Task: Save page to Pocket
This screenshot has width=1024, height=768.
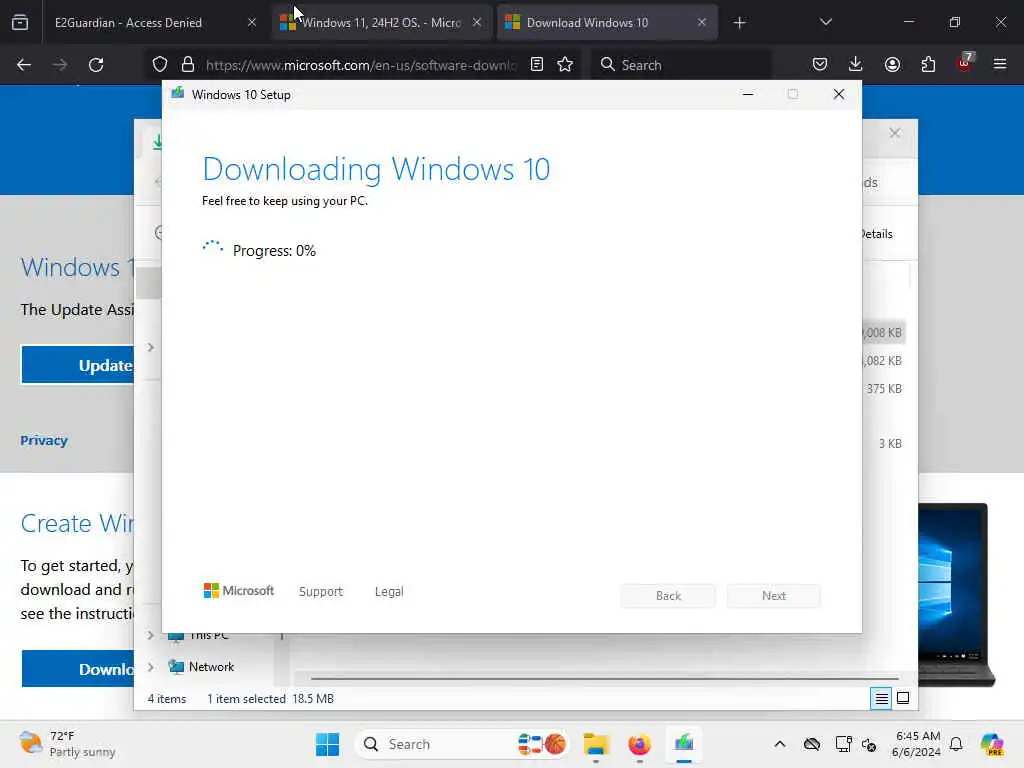Action: tap(820, 65)
